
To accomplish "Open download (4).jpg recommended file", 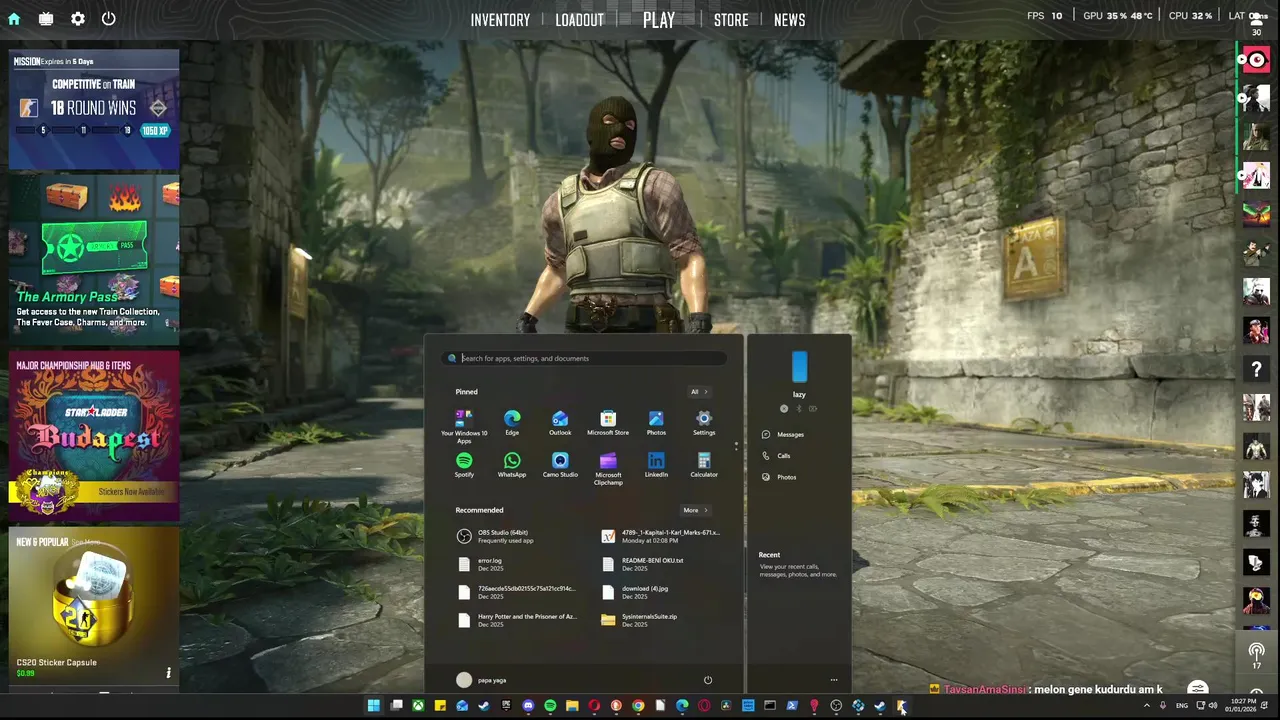I will click(x=635, y=592).
